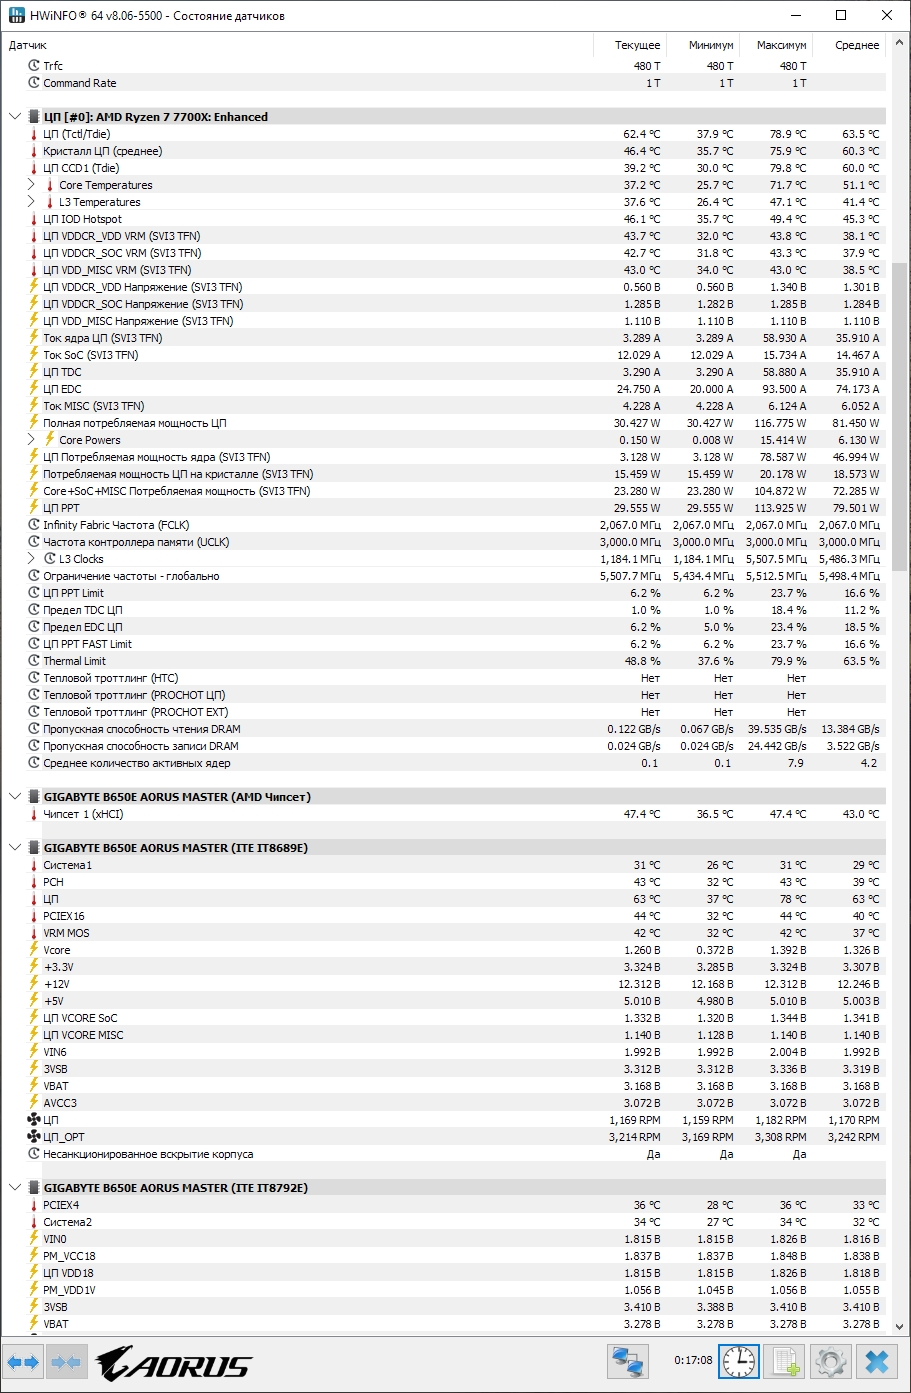Expand Core Powers subtree

31,440
